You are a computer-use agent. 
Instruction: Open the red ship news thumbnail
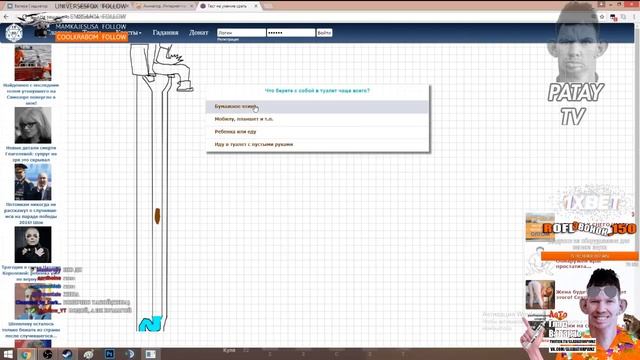[33, 63]
